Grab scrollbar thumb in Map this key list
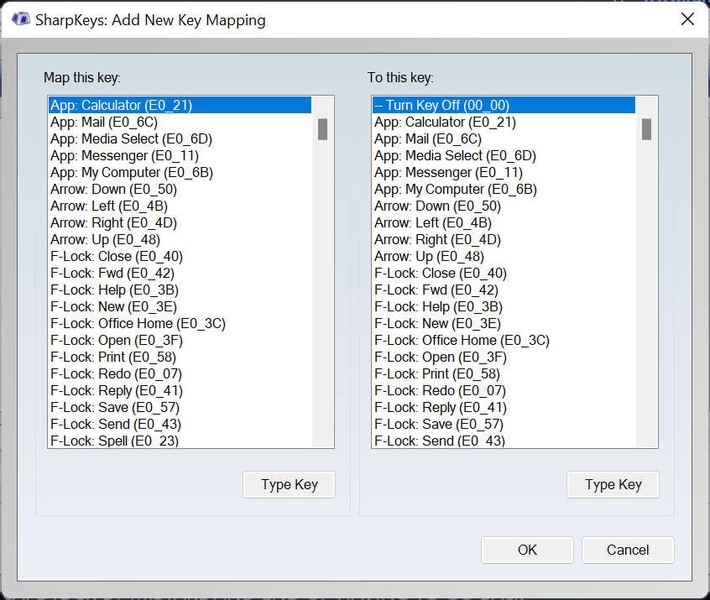The image size is (710, 600). [322, 129]
